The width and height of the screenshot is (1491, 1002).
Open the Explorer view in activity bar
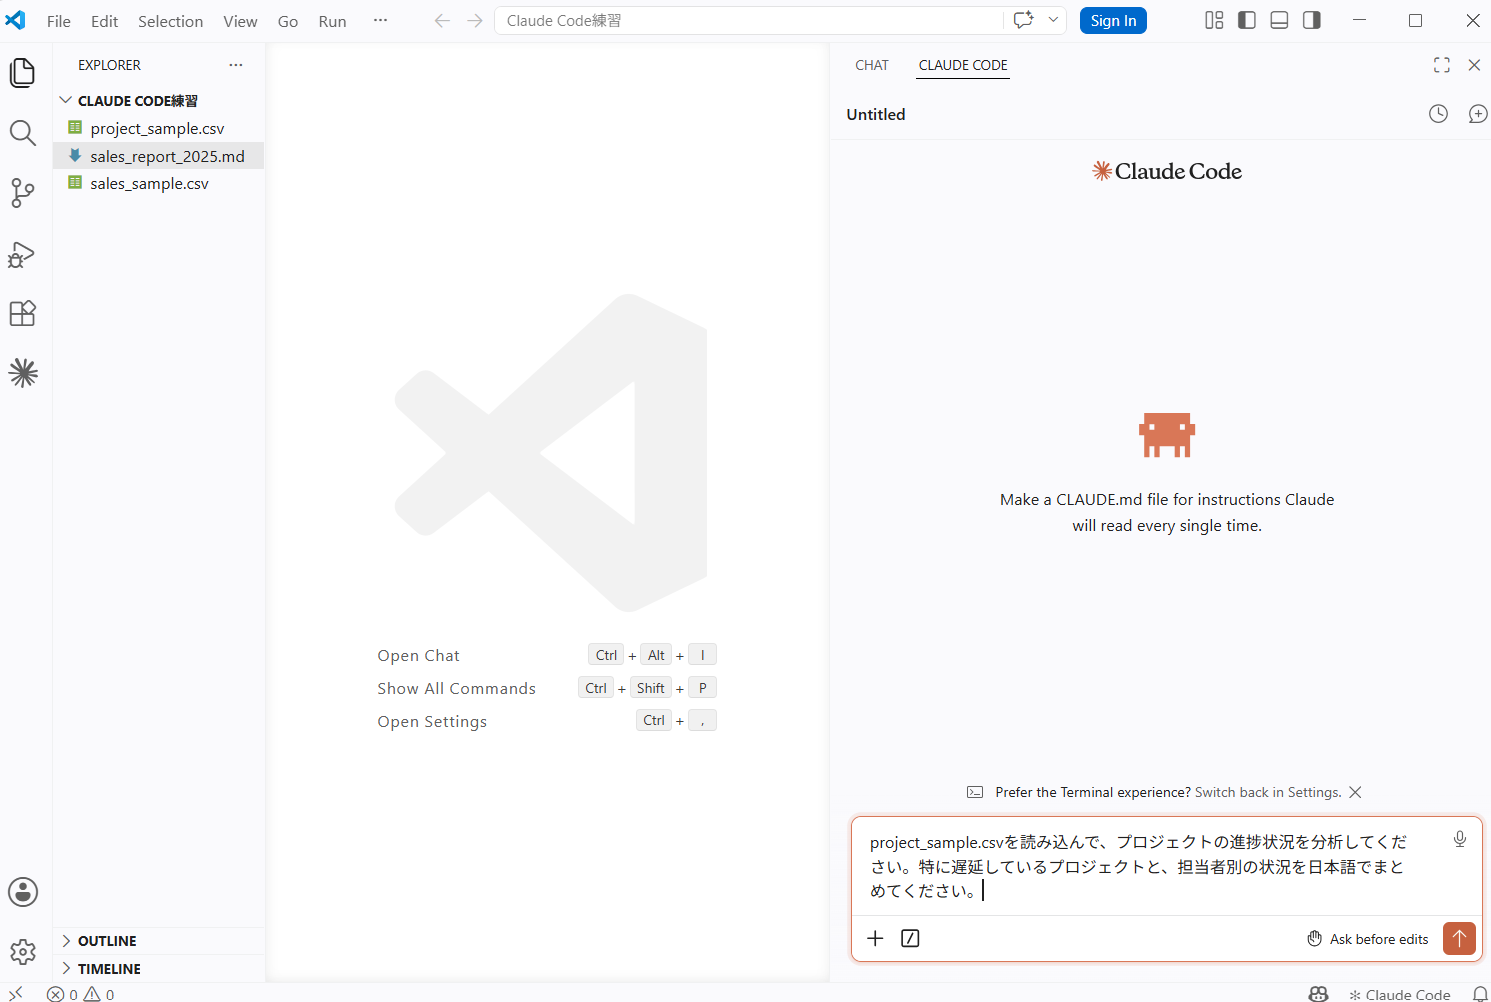coord(23,73)
